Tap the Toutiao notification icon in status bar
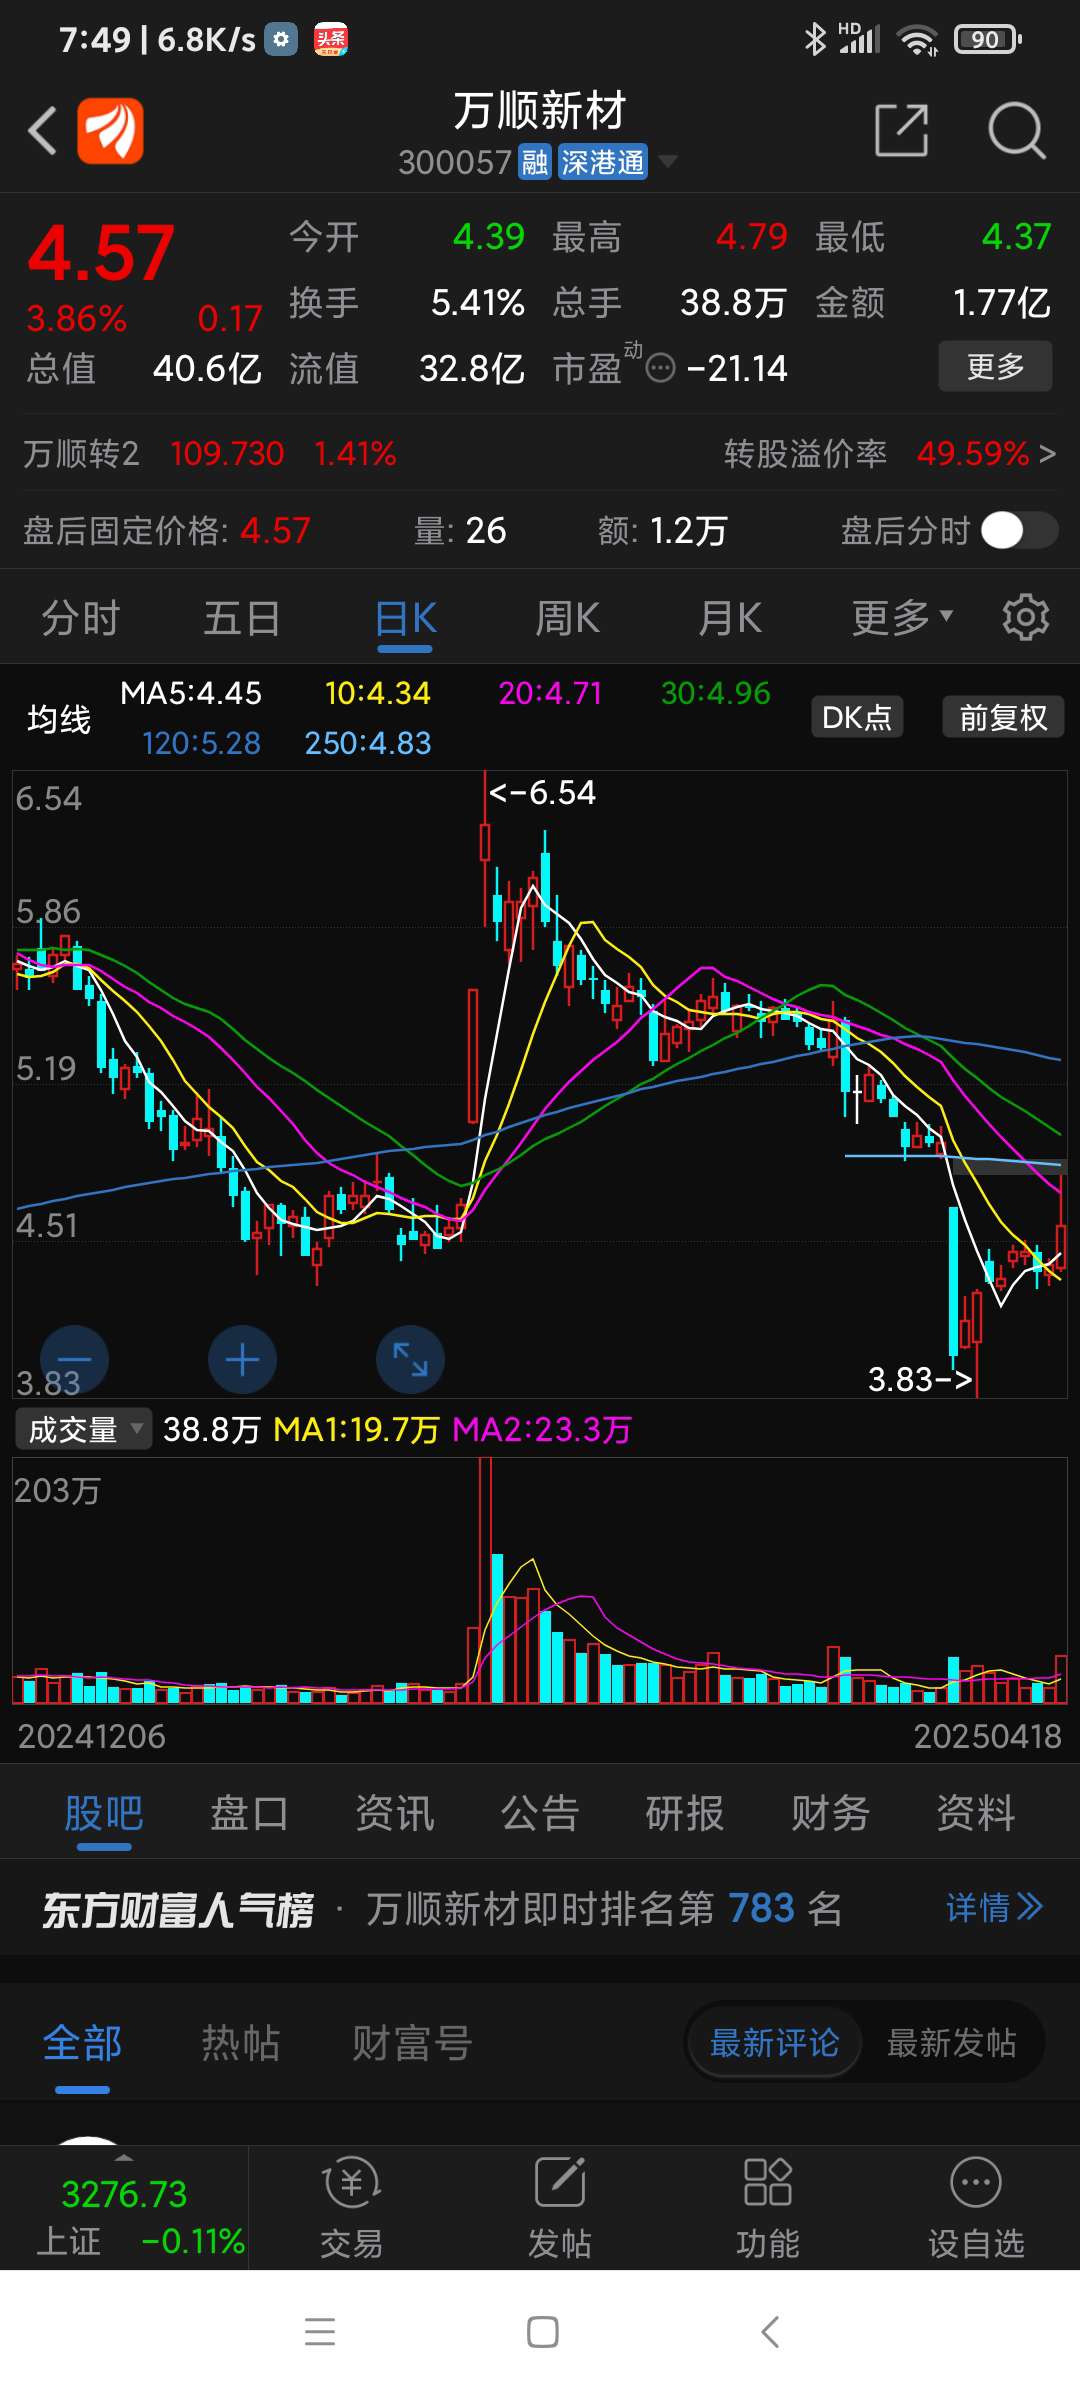The image size is (1080, 2400). tap(331, 39)
